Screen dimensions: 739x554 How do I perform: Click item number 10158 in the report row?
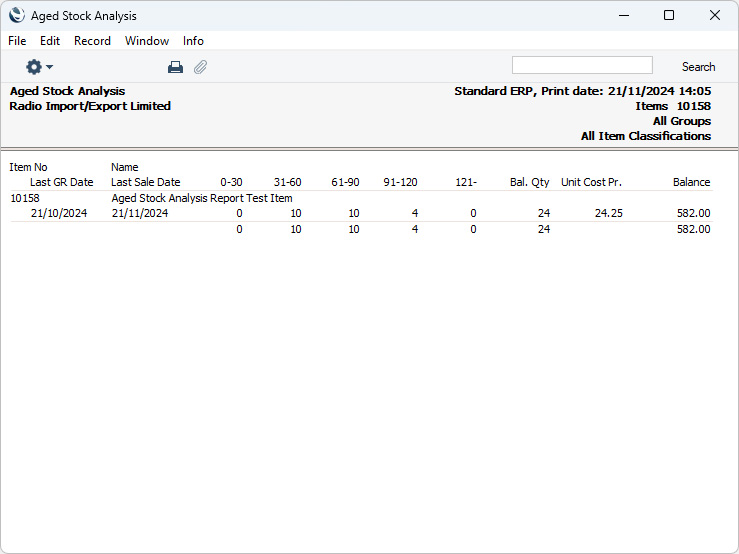click(25, 198)
